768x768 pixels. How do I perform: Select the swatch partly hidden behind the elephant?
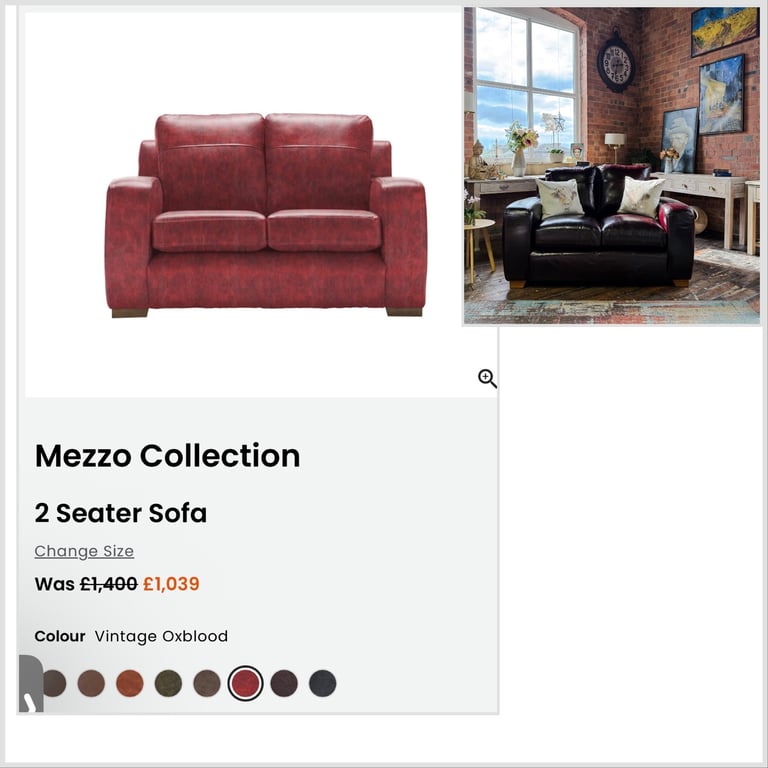[x=55, y=683]
